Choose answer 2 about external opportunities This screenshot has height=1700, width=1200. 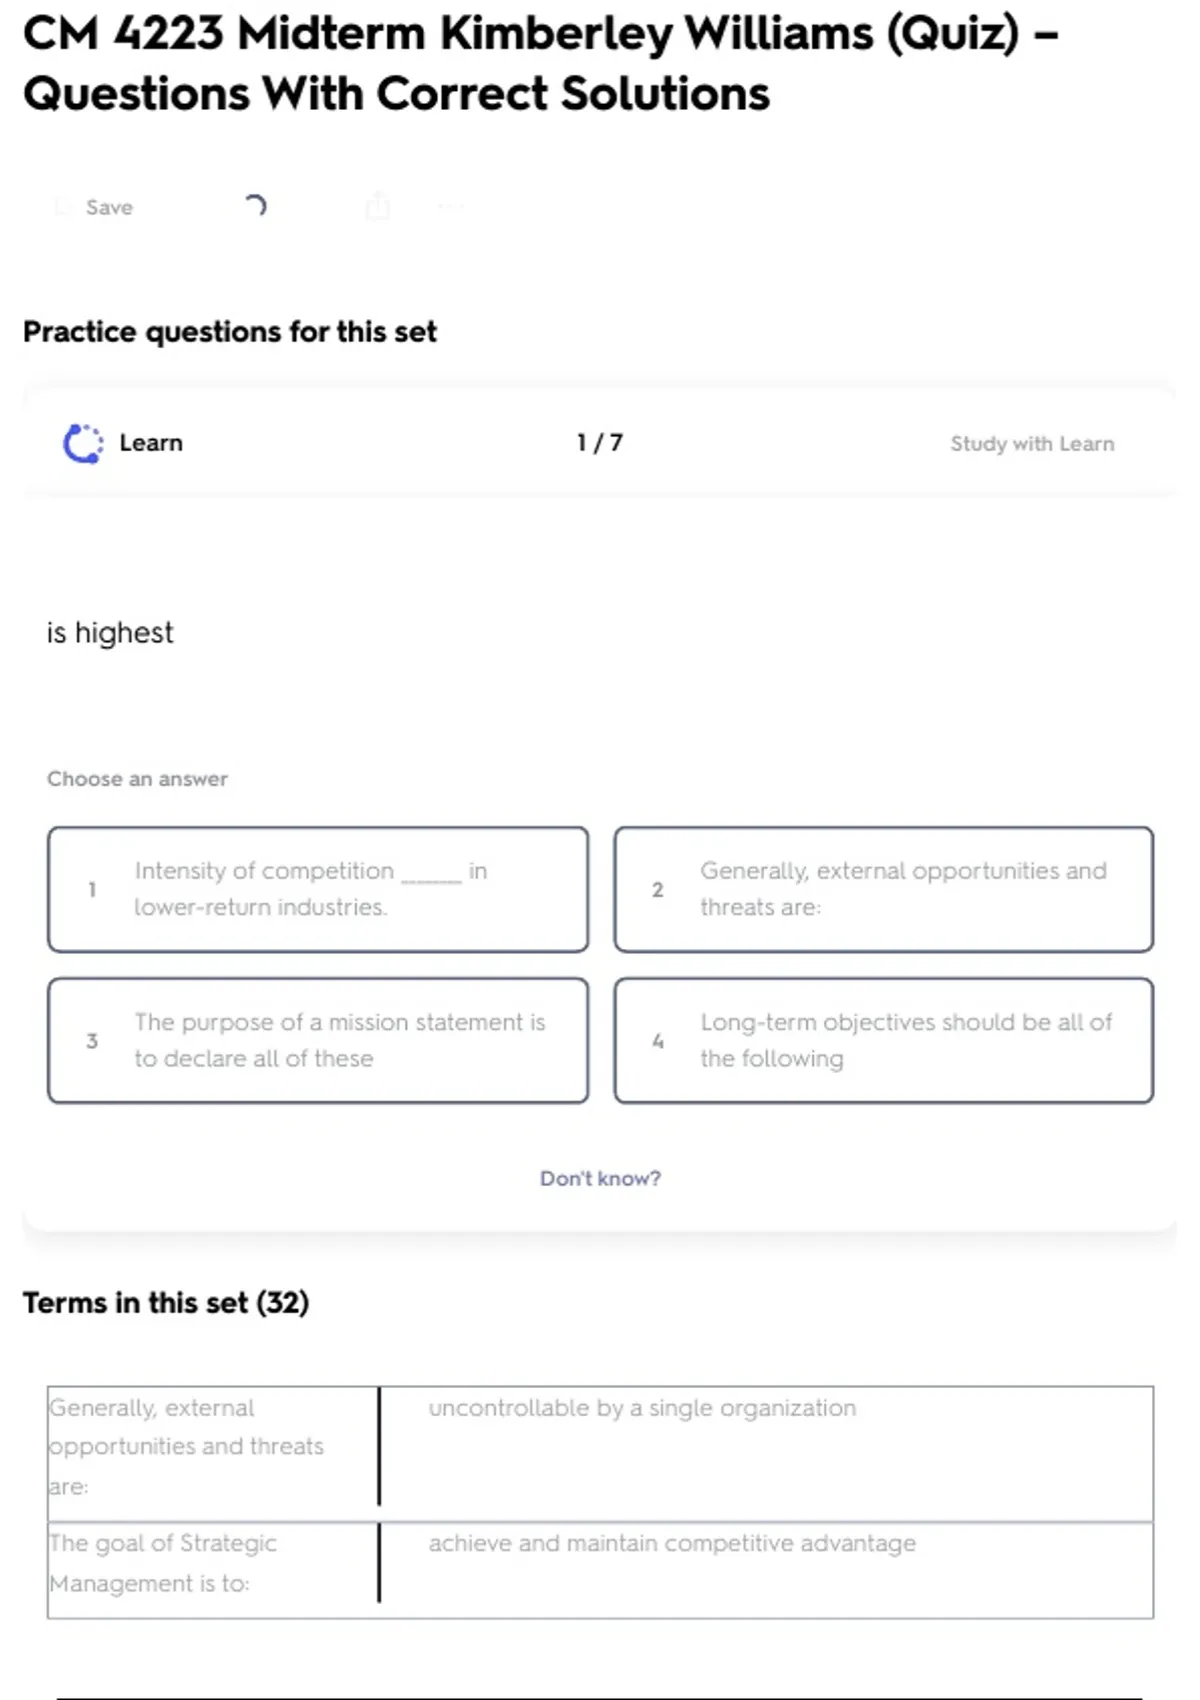tap(883, 889)
